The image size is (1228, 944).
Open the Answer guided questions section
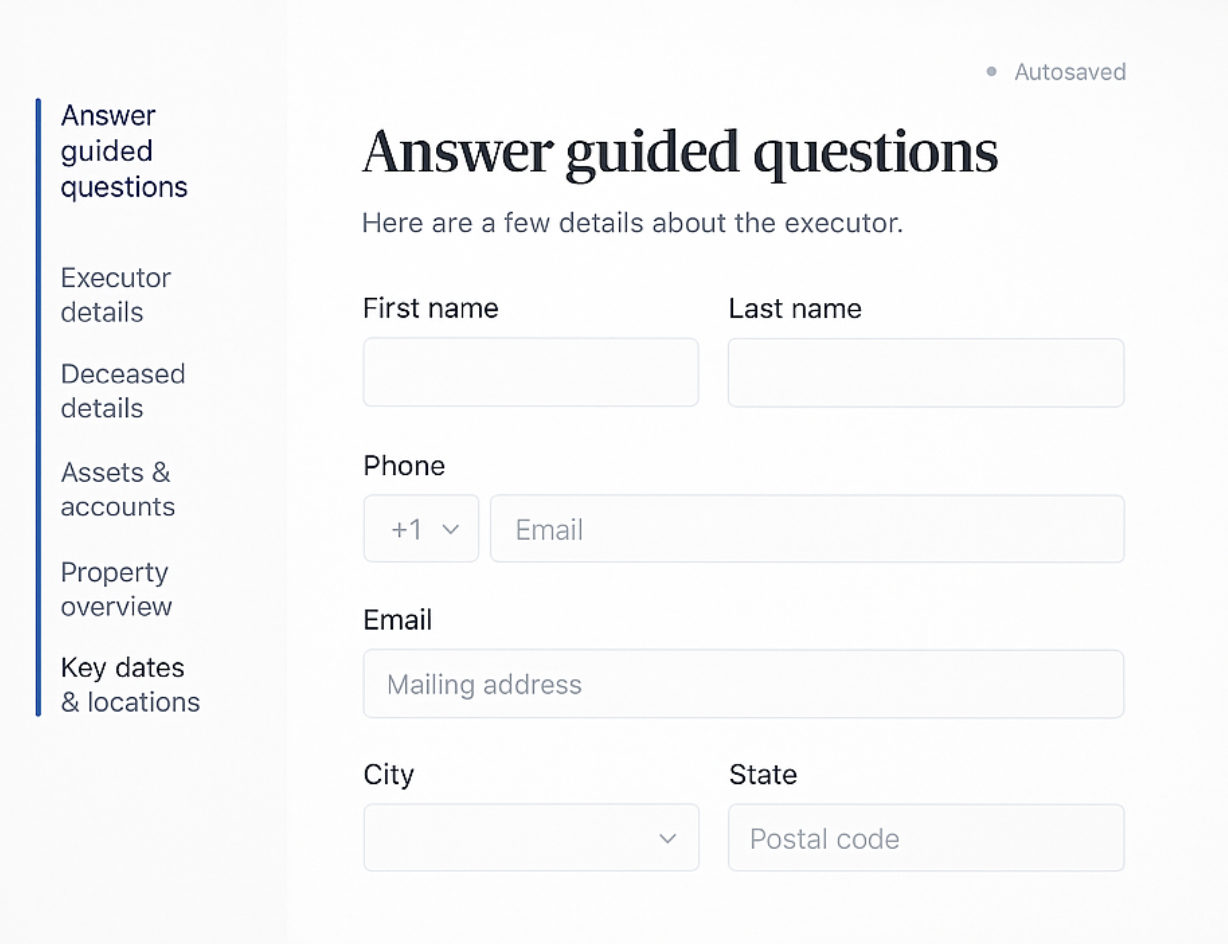click(123, 151)
